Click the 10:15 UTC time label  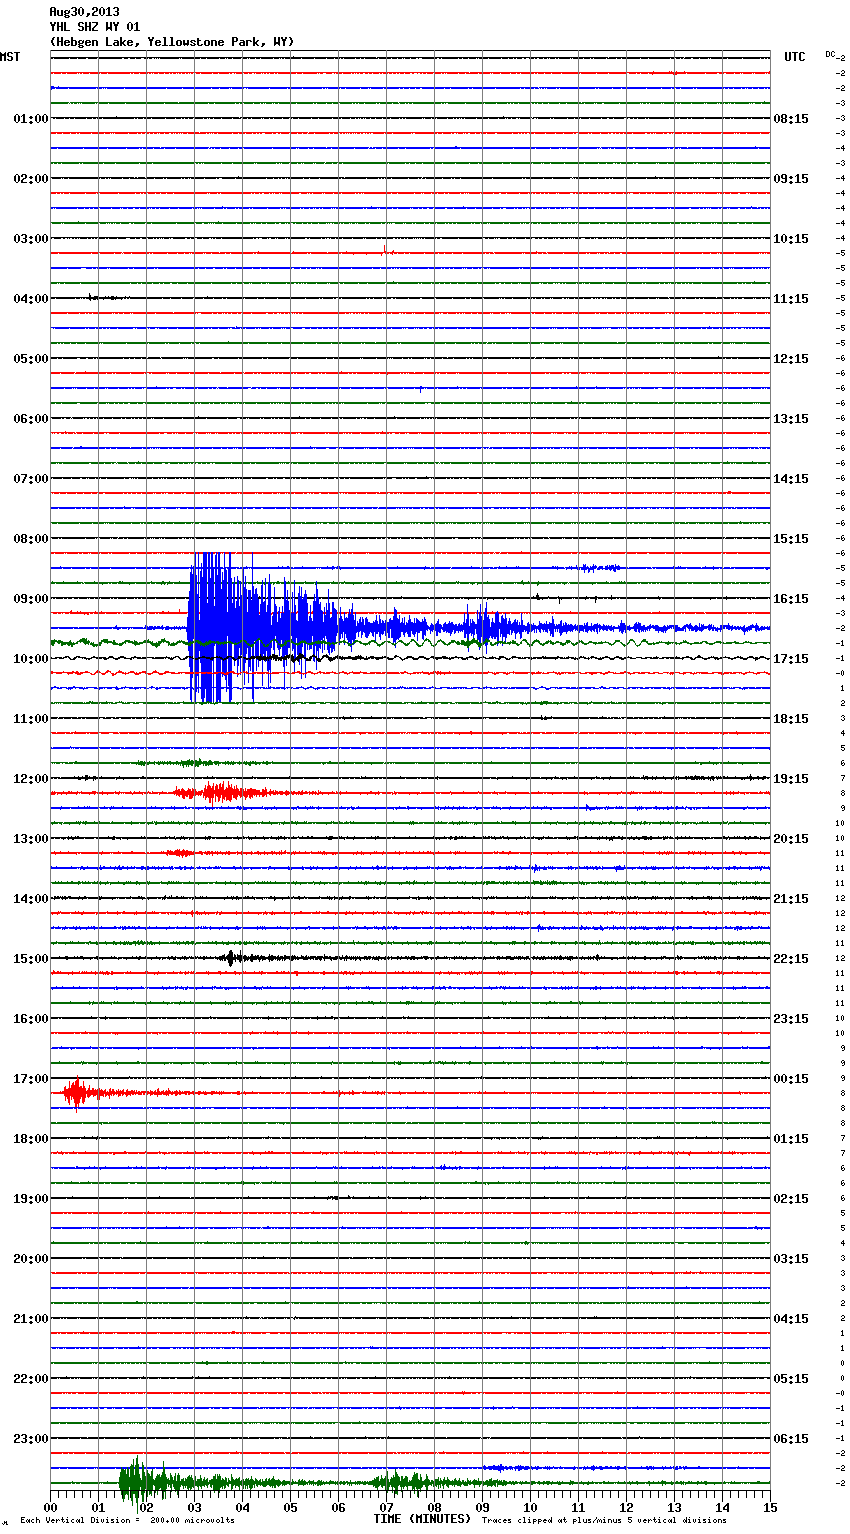791,239
